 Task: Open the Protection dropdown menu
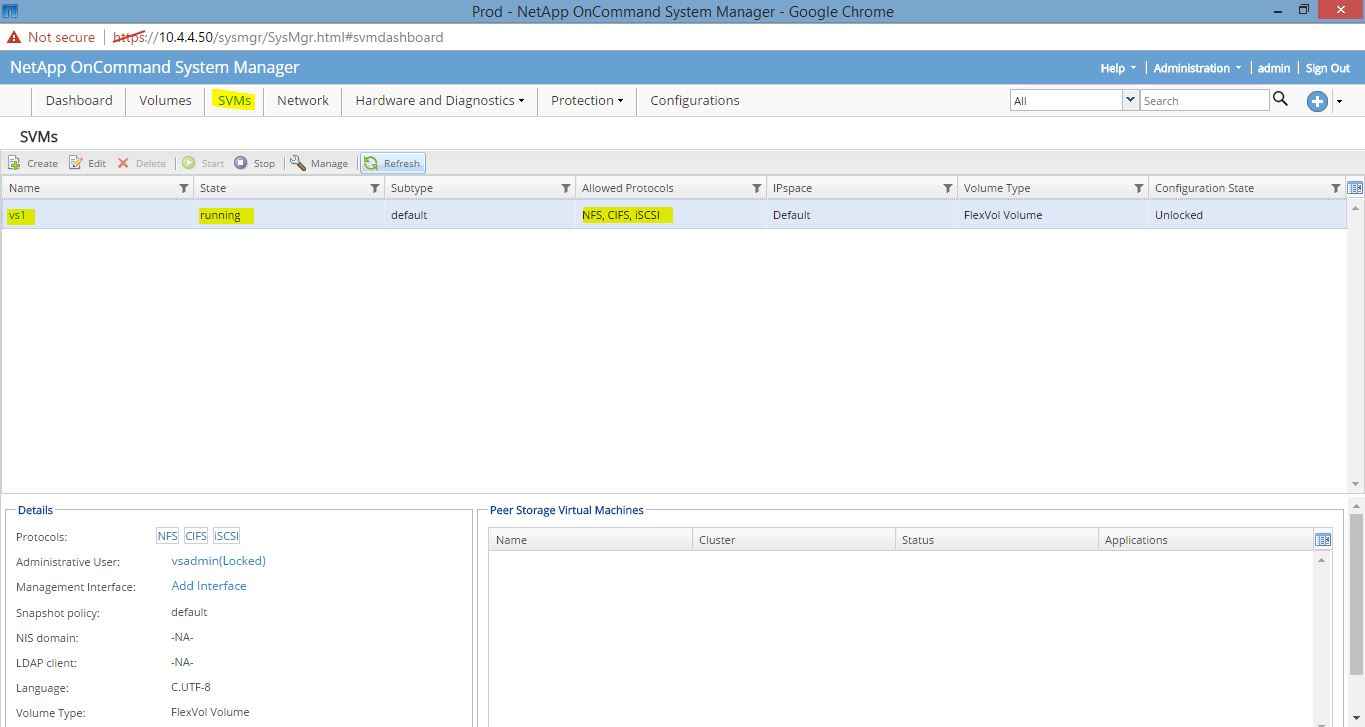(587, 100)
